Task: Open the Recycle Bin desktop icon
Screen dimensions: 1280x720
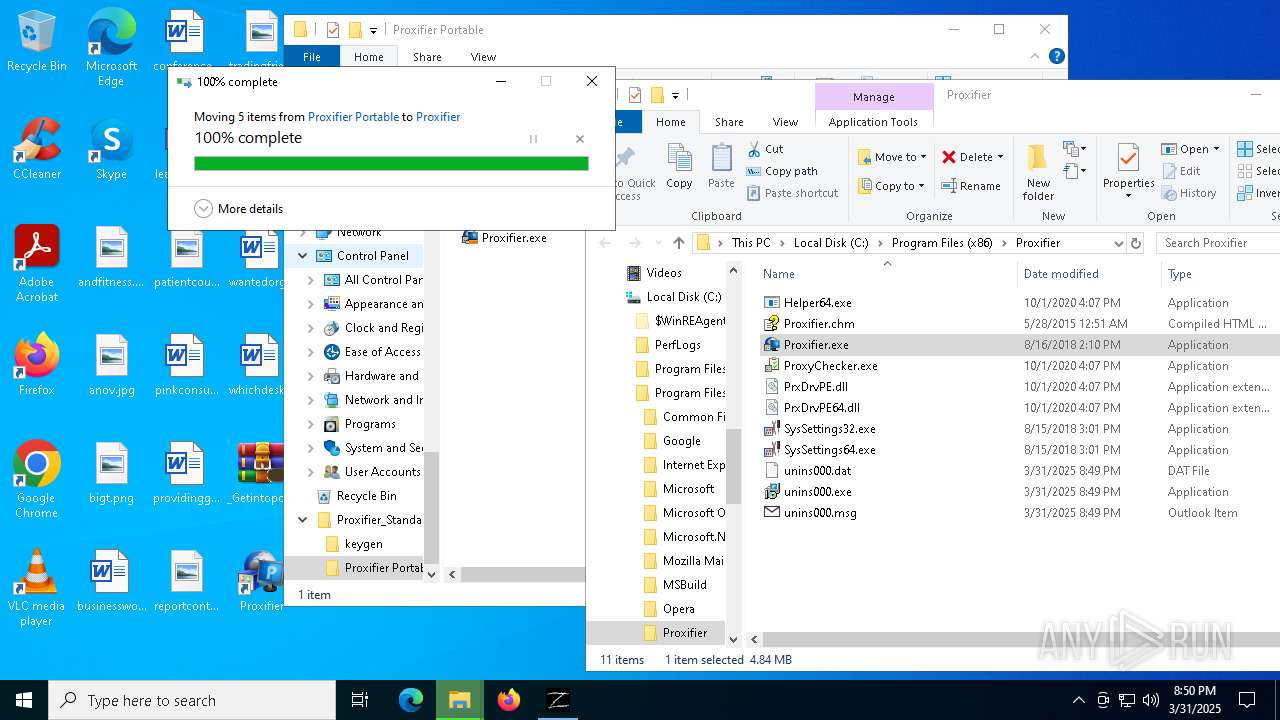Action: (36, 41)
